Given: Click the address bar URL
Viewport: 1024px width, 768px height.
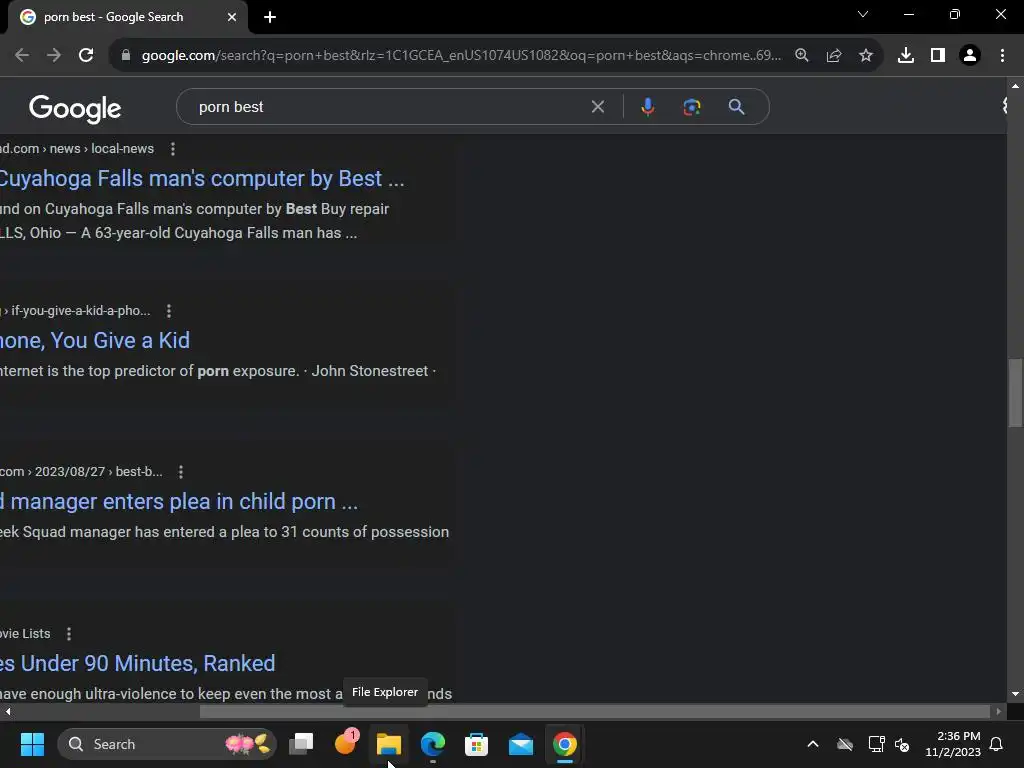Looking at the screenshot, I should click(461, 56).
